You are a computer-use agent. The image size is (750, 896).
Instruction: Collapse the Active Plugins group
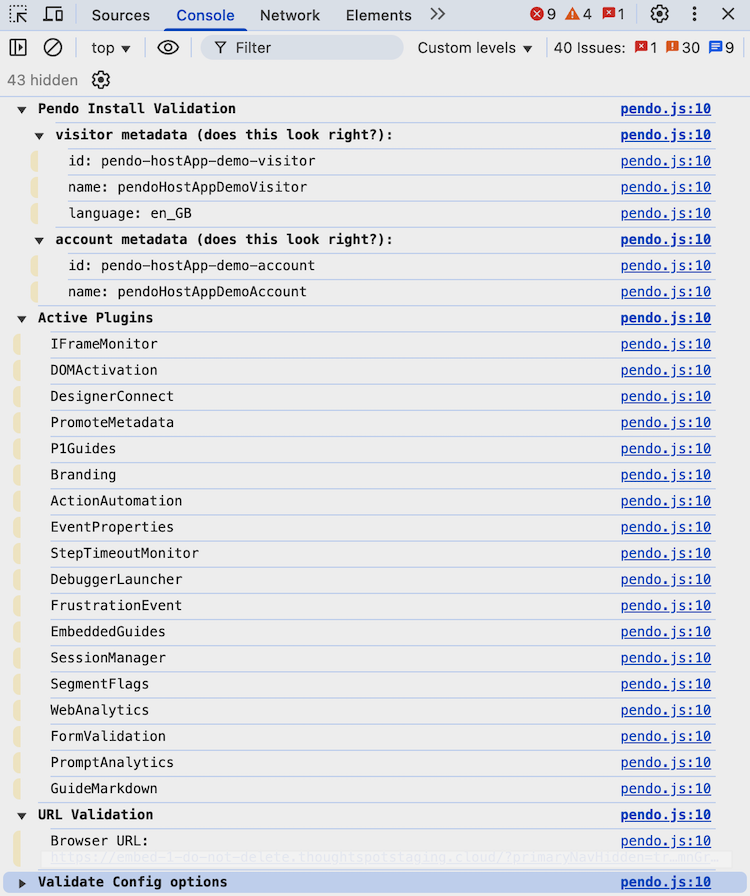[22, 319]
